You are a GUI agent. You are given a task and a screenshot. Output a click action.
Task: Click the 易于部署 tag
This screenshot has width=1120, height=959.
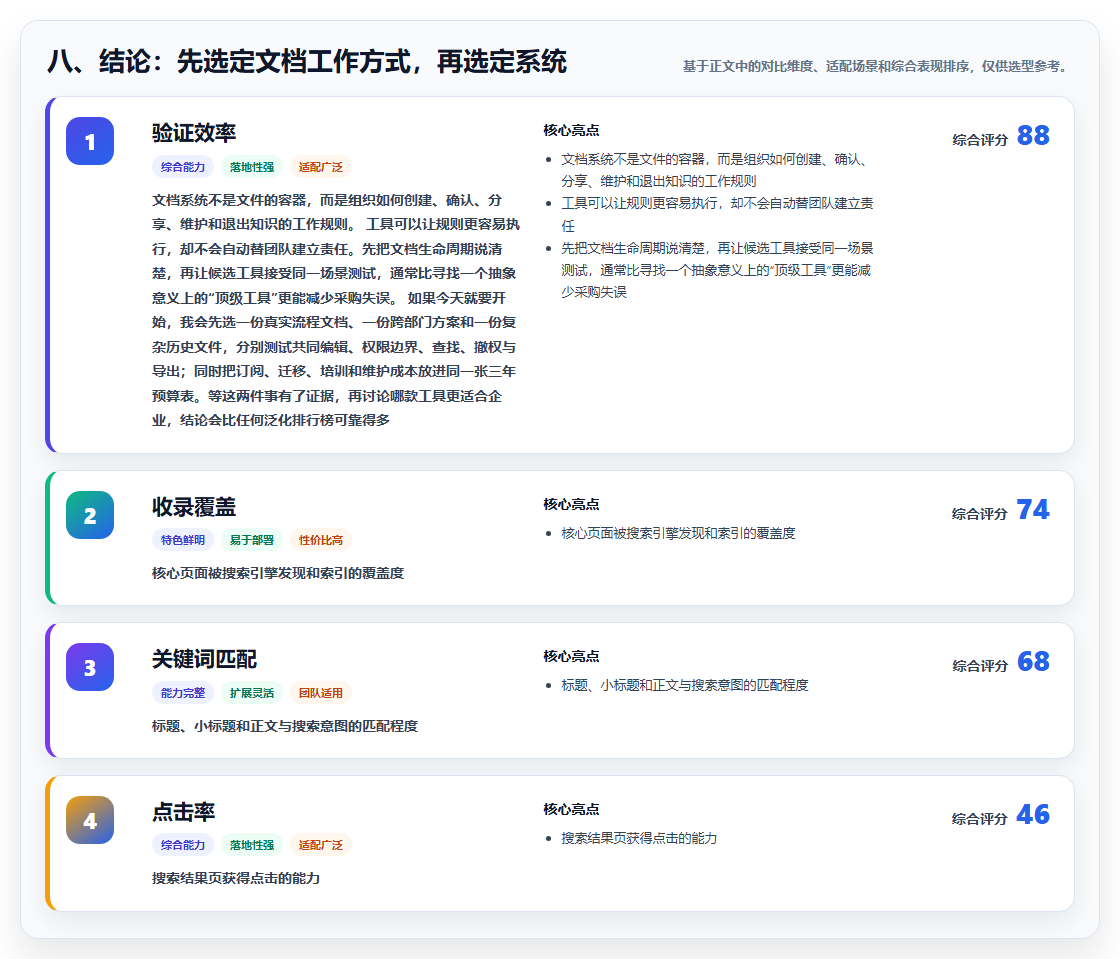coord(252,540)
